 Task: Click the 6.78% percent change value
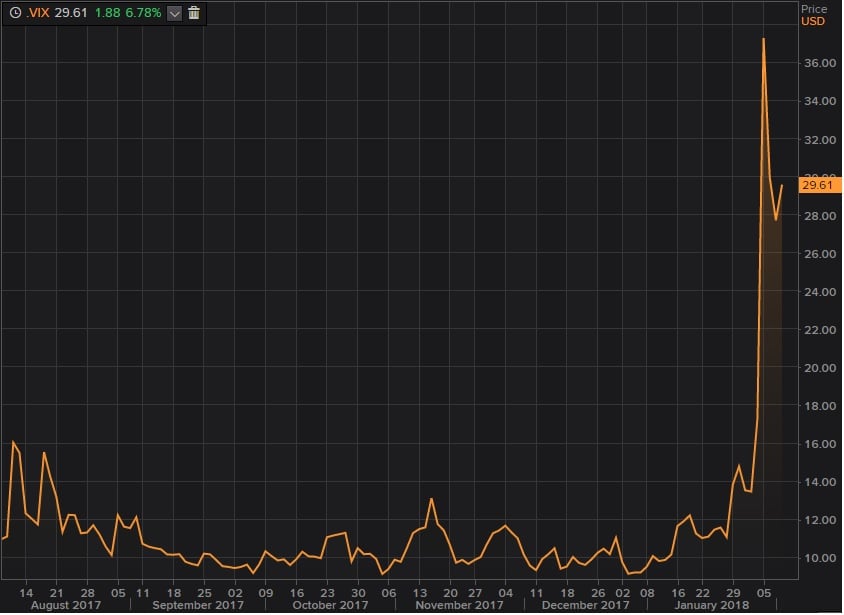[x=143, y=12]
